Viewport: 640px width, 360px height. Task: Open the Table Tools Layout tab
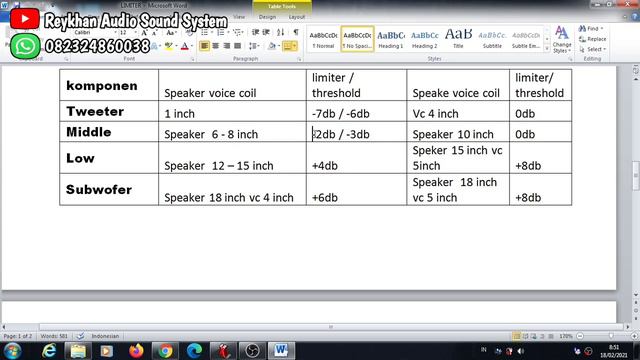coord(297,17)
